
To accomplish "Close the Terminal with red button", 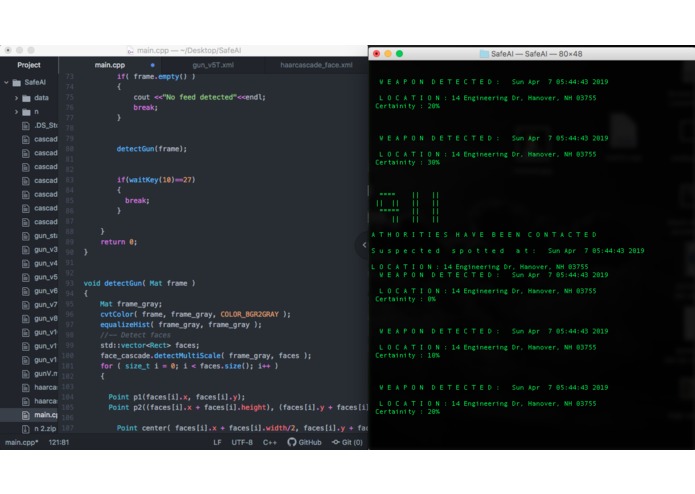I will [376, 54].
